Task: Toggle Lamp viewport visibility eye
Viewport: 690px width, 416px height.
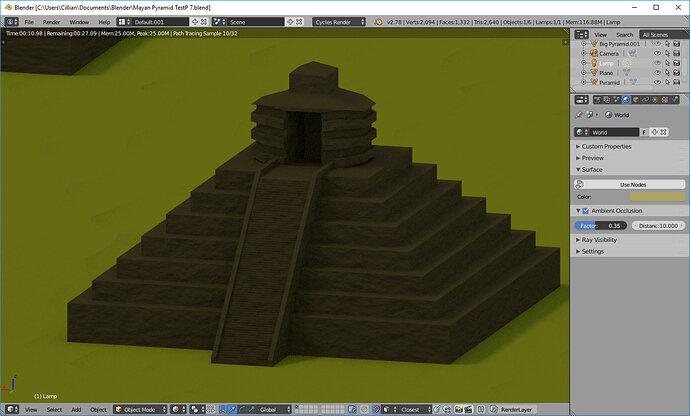Action: click(657, 63)
